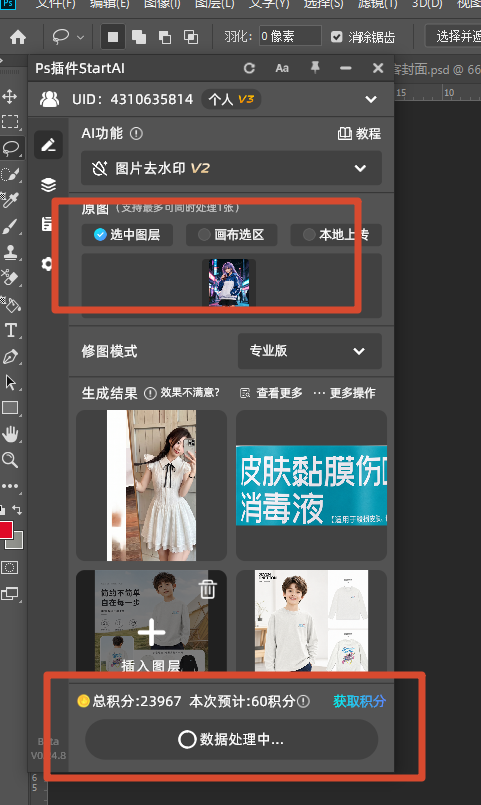Choose Intersect with selection mode
This screenshot has width=481, height=805.
tap(191, 37)
